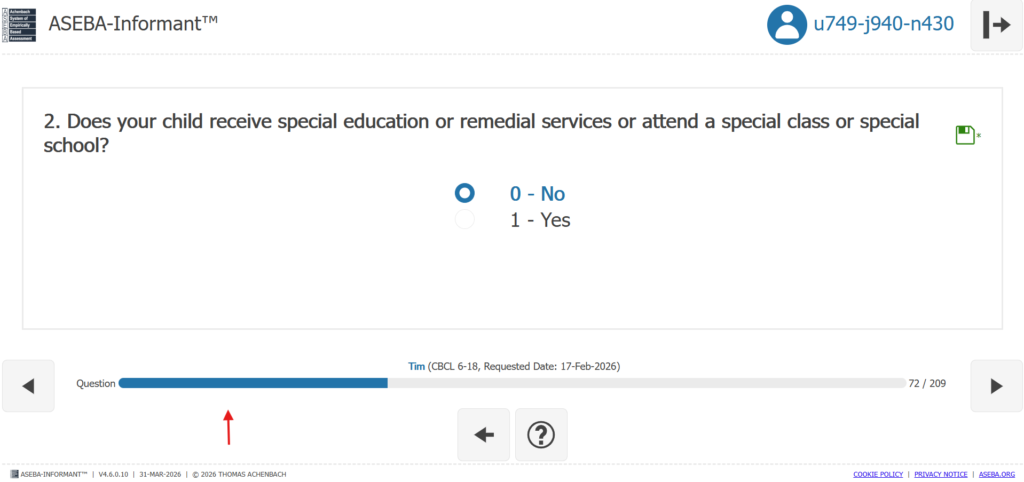Open help with the question mark icon
The width and height of the screenshot is (1024, 482).
(x=541, y=434)
